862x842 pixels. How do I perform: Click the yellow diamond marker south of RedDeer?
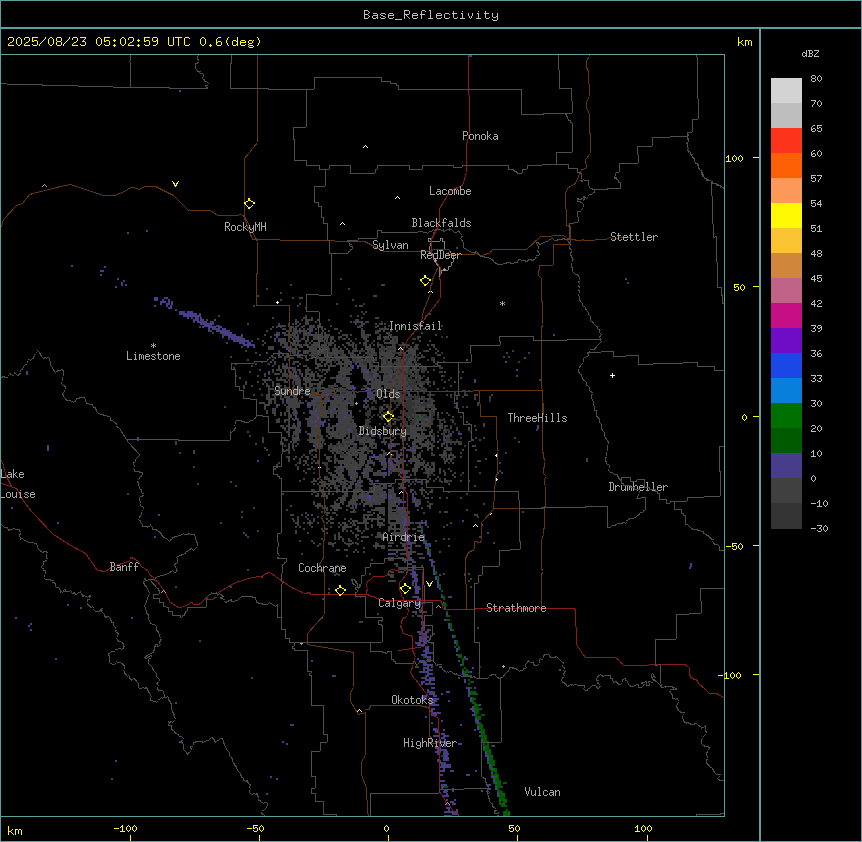426,281
